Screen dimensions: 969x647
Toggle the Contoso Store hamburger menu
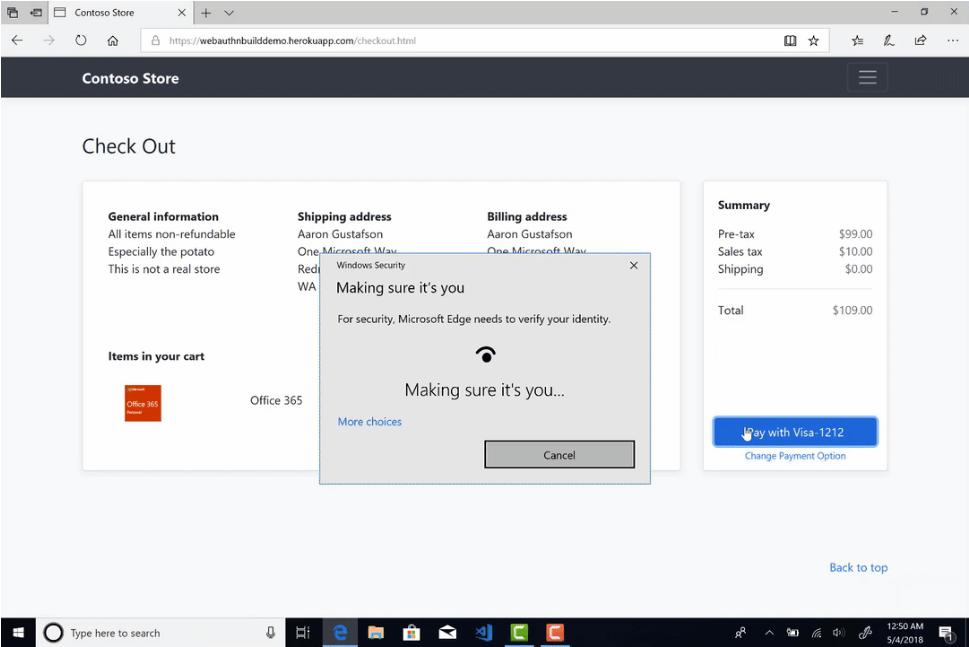pos(867,78)
